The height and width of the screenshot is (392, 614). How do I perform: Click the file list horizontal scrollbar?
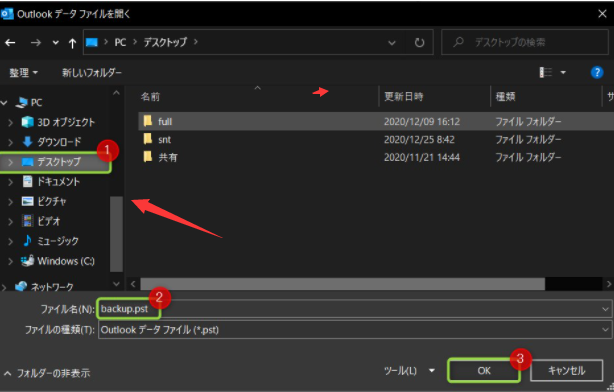click(343, 284)
